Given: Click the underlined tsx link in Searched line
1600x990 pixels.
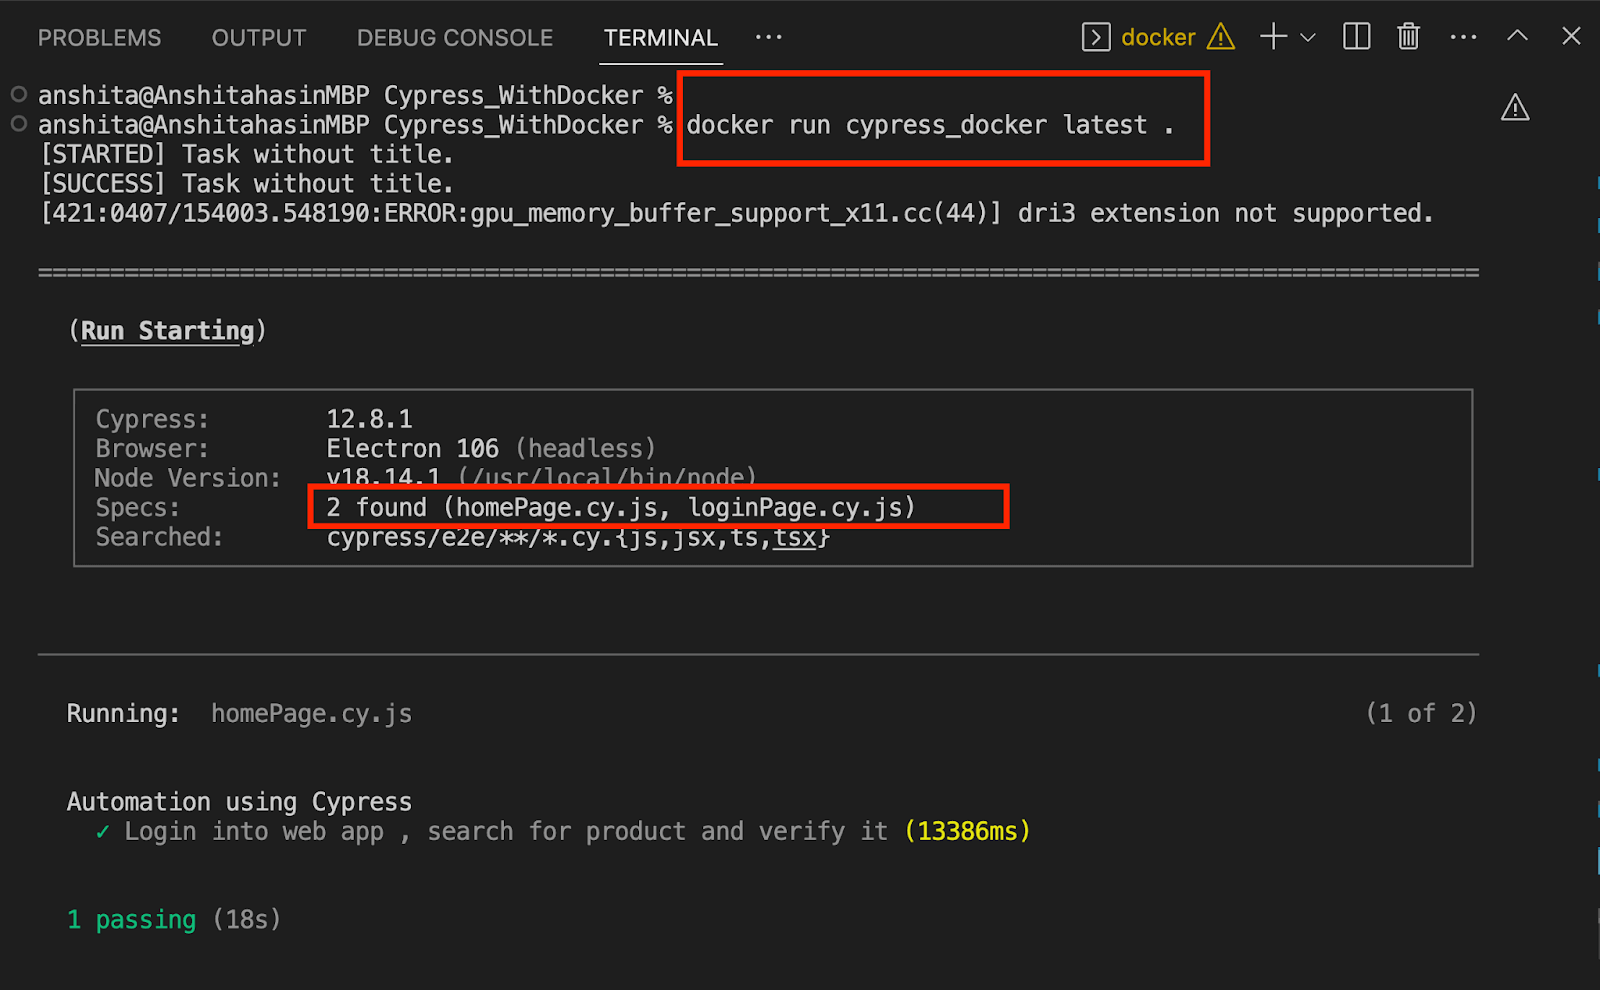Looking at the screenshot, I should [x=793, y=537].
